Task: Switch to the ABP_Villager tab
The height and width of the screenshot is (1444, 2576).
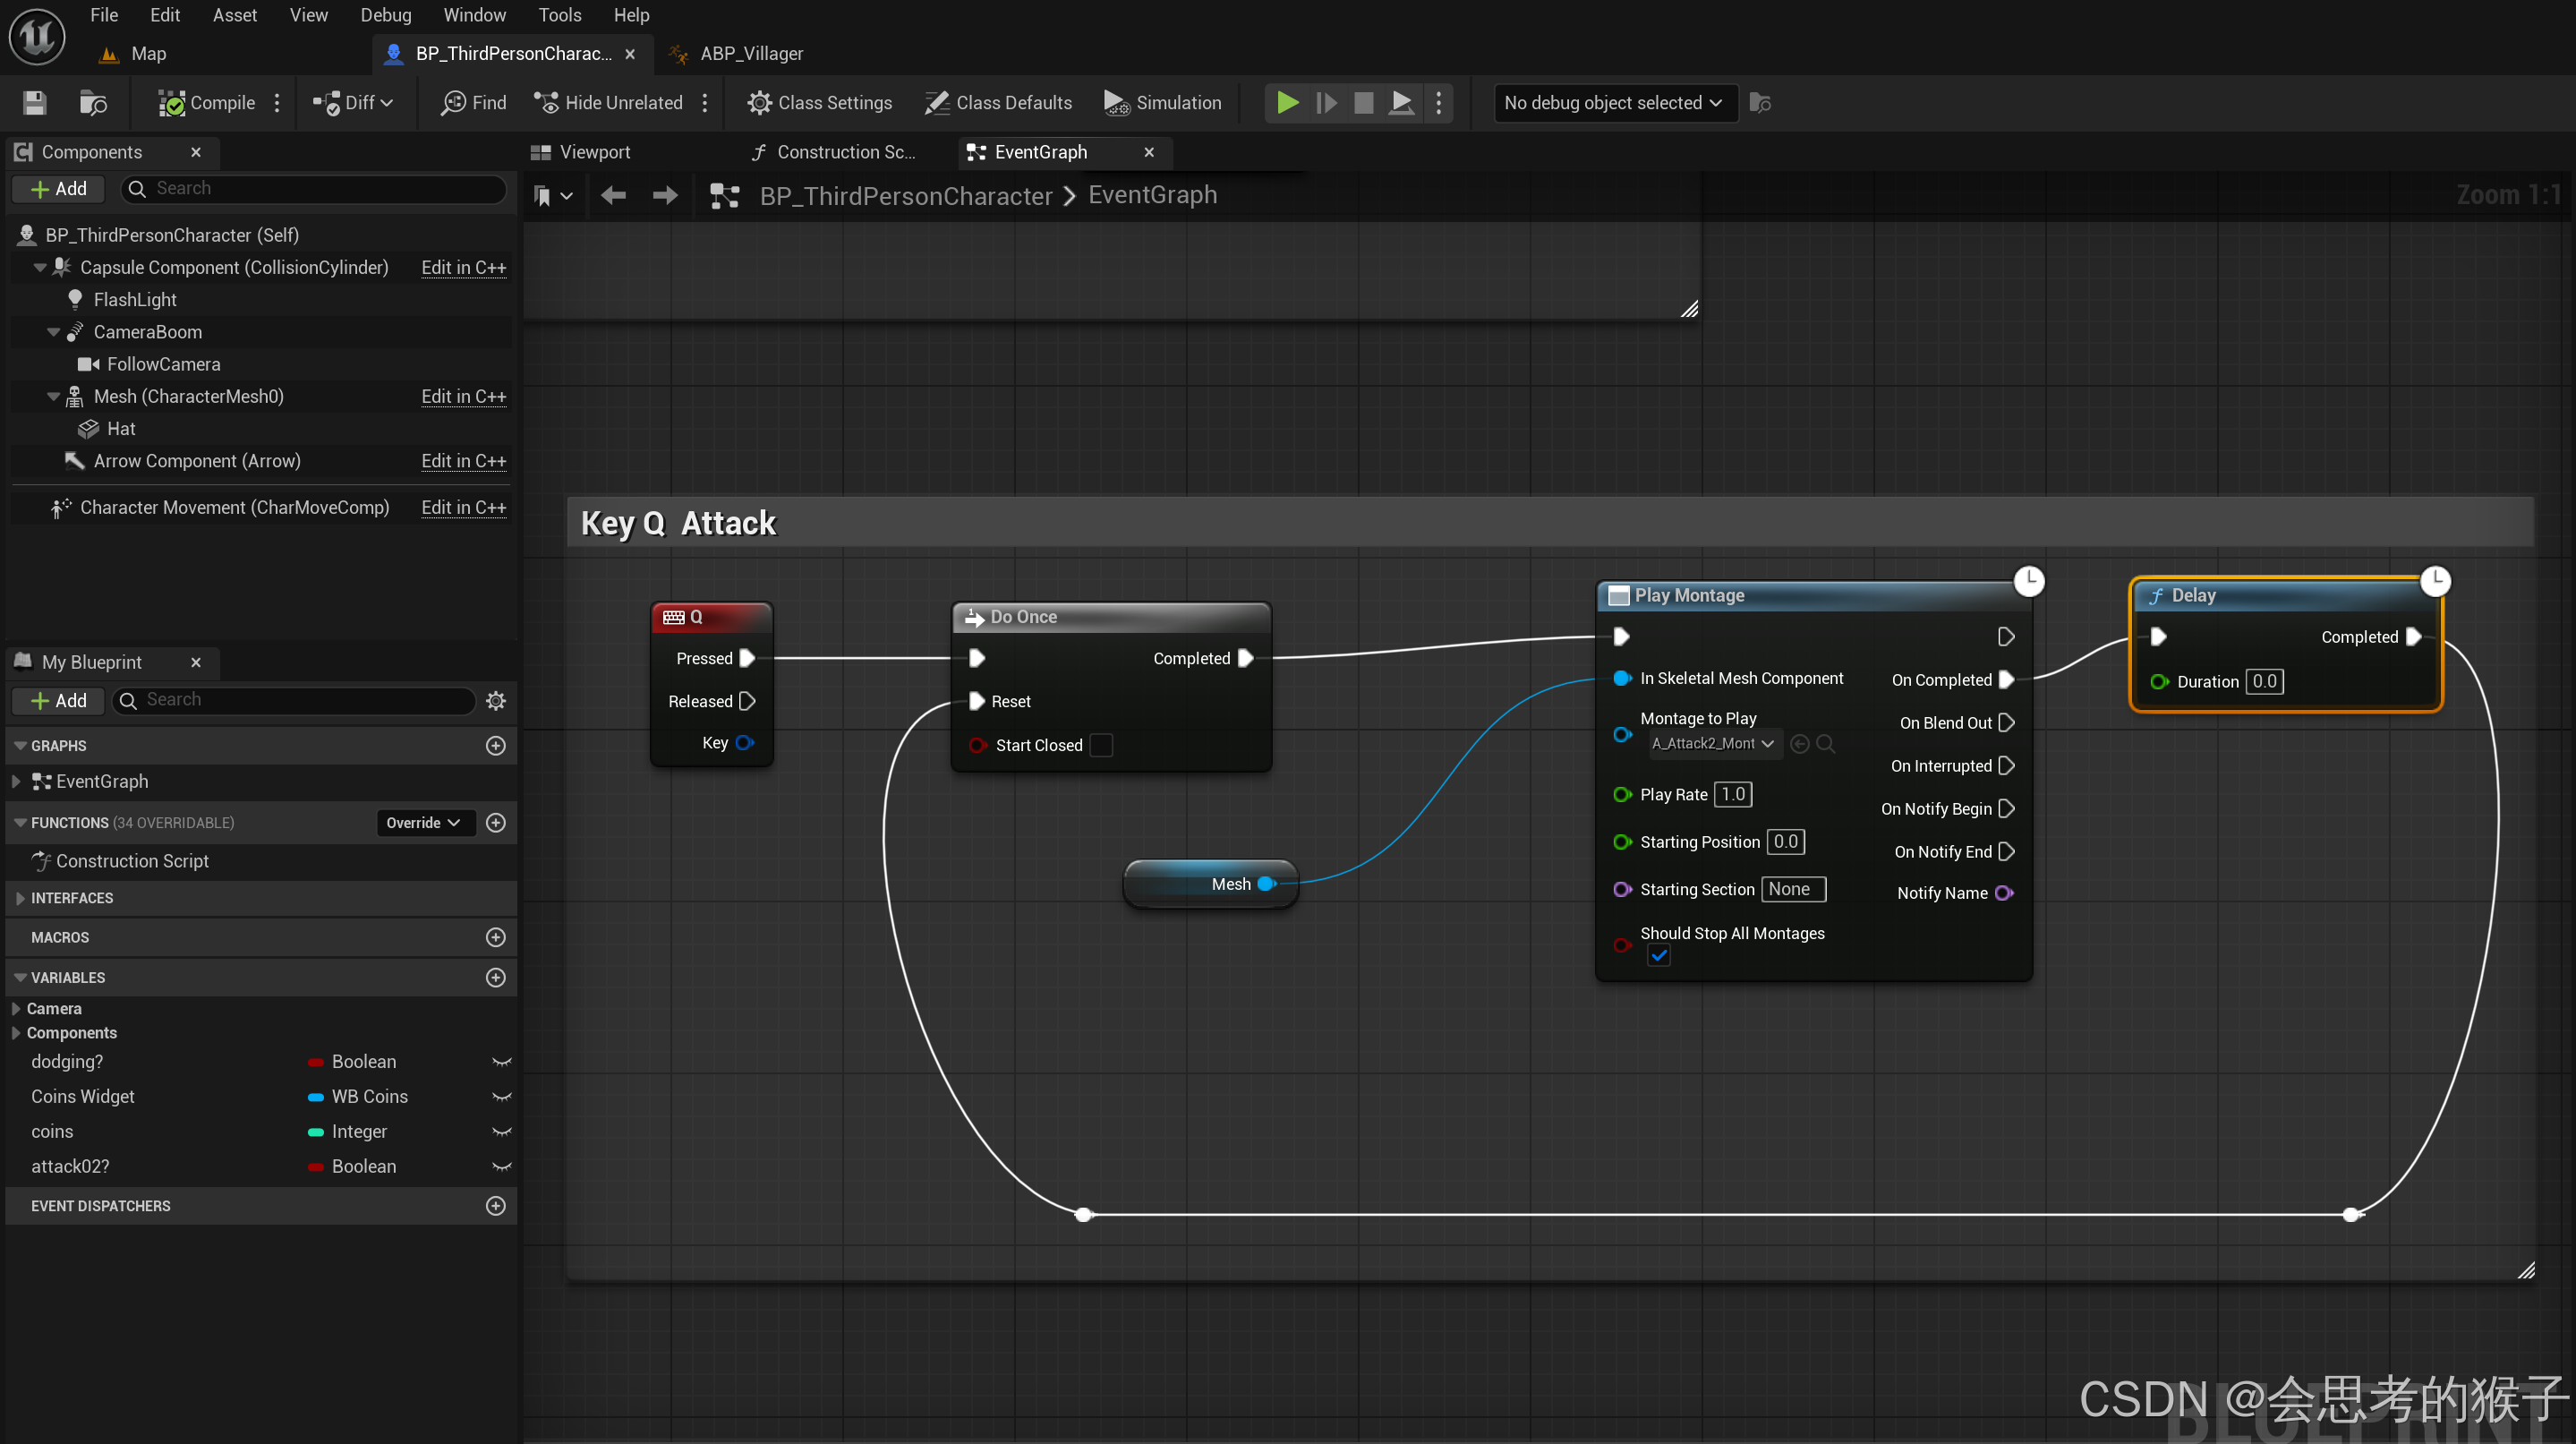Action: [x=750, y=53]
